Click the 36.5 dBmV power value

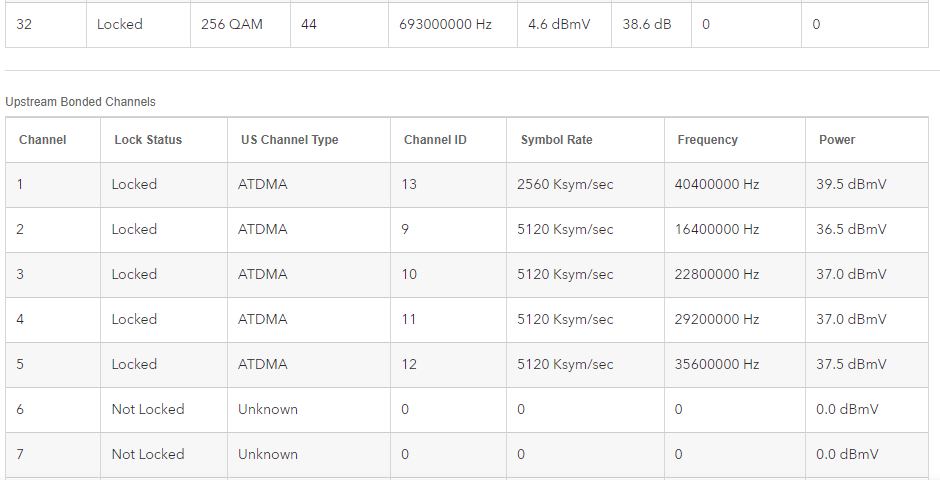[x=851, y=230]
